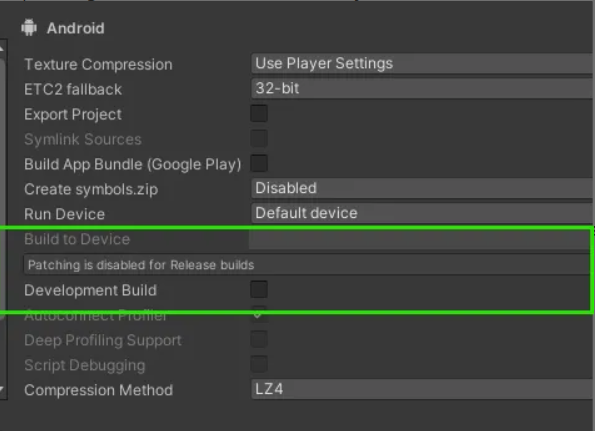Image resolution: width=595 pixels, height=431 pixels.
Task: Click the Android platform icon
Action: pos(29,28)
